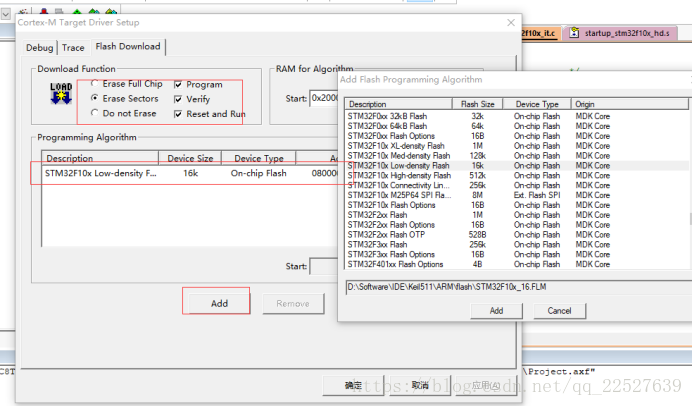The image size is (693, 406).
Task: Select STM32F10x Flash Options row
Action: 517,205
